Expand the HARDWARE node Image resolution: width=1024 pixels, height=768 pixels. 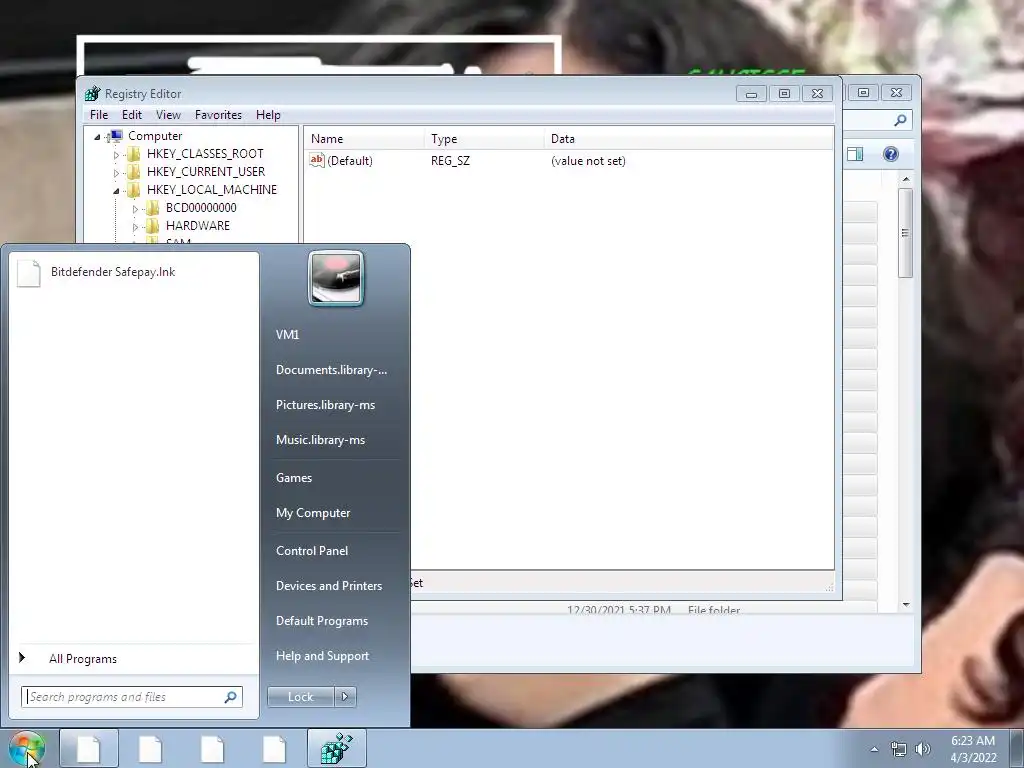(x=135, y=227)
